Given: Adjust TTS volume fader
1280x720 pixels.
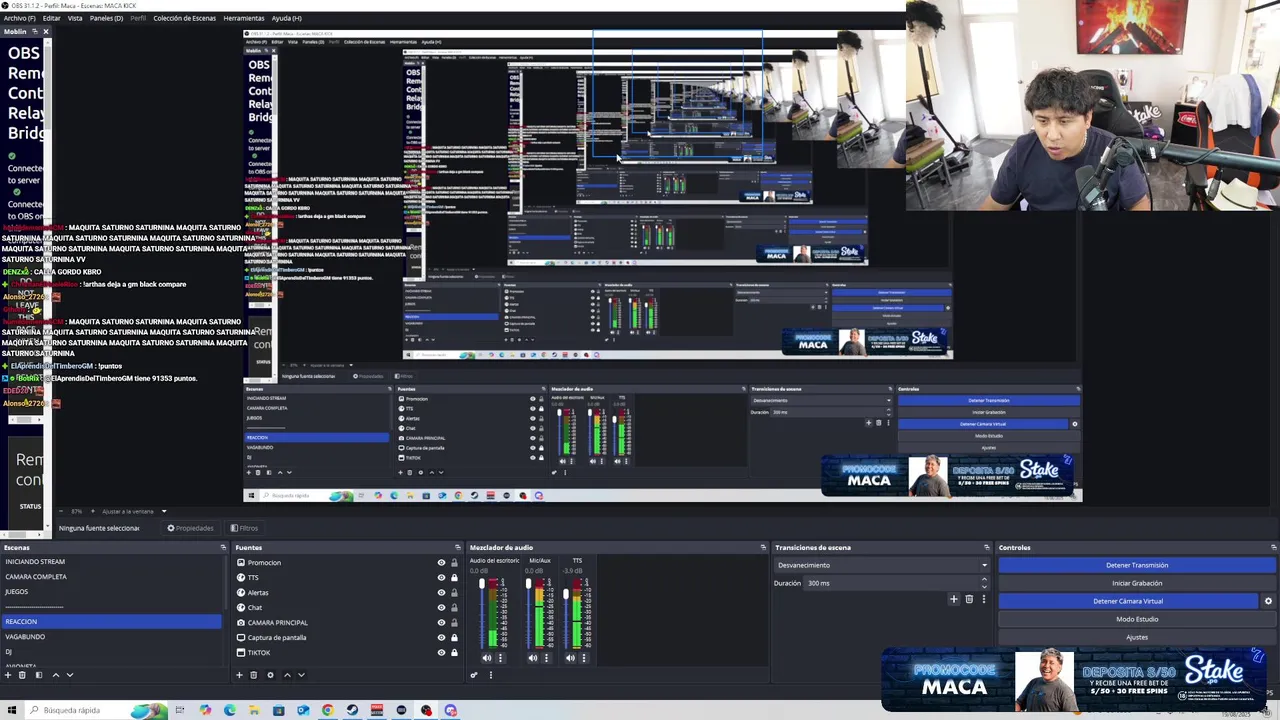Looking at the screenshot, I should 566,594.
